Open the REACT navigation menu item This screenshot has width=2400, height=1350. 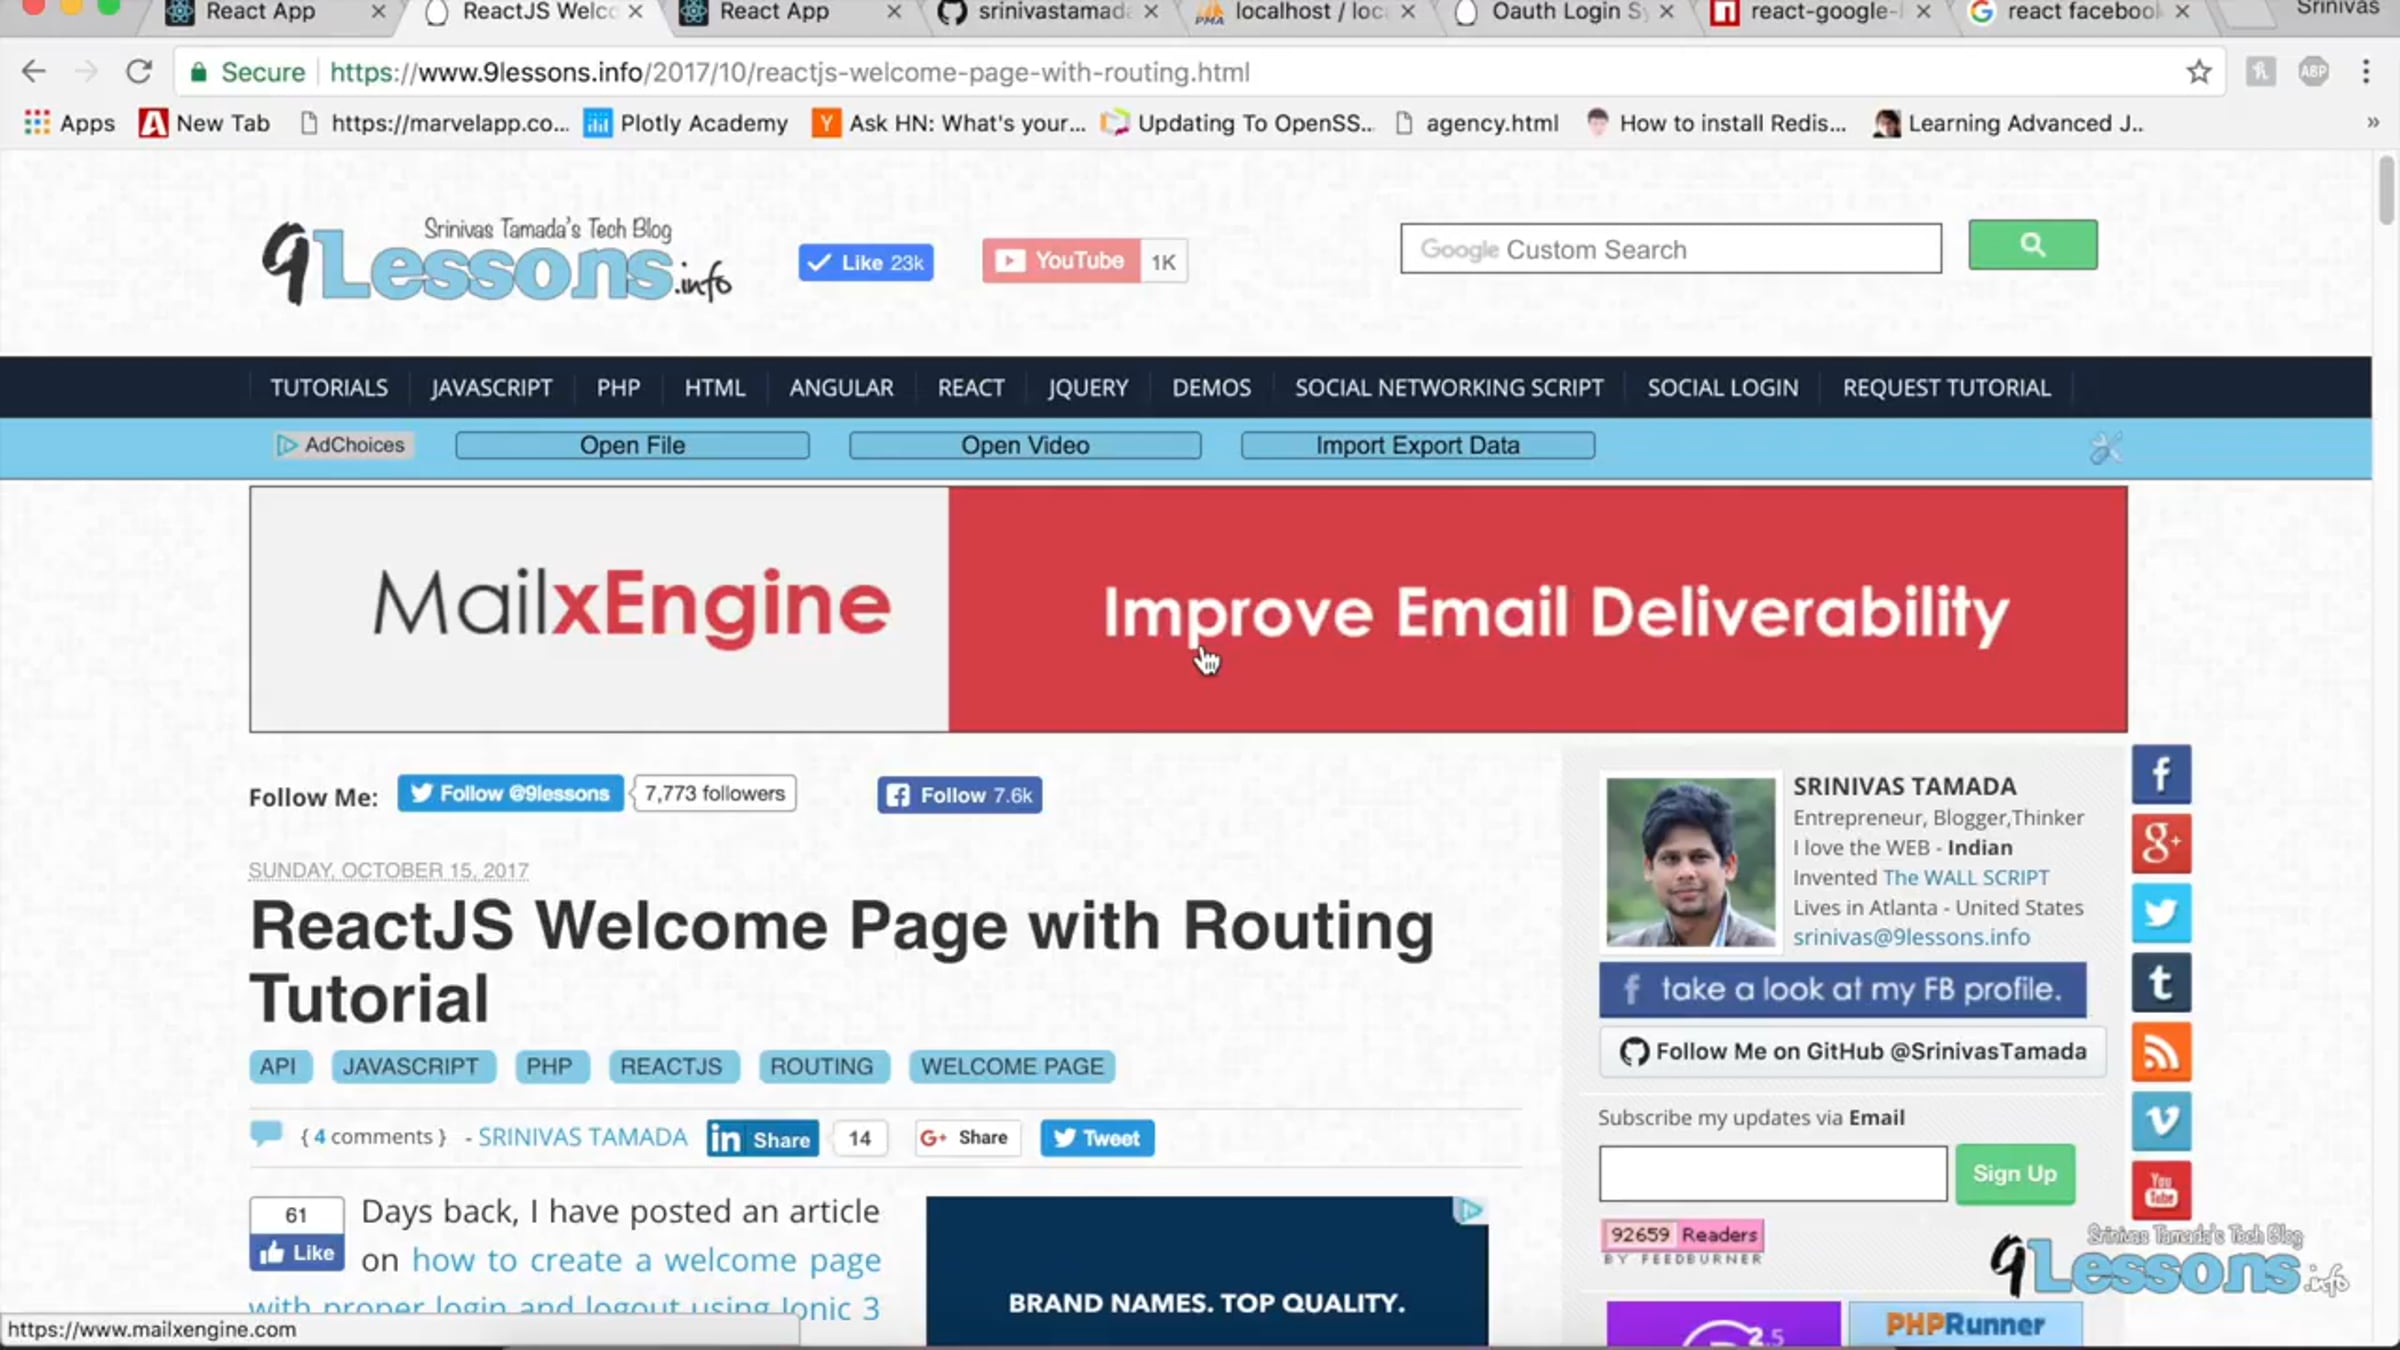970,388
